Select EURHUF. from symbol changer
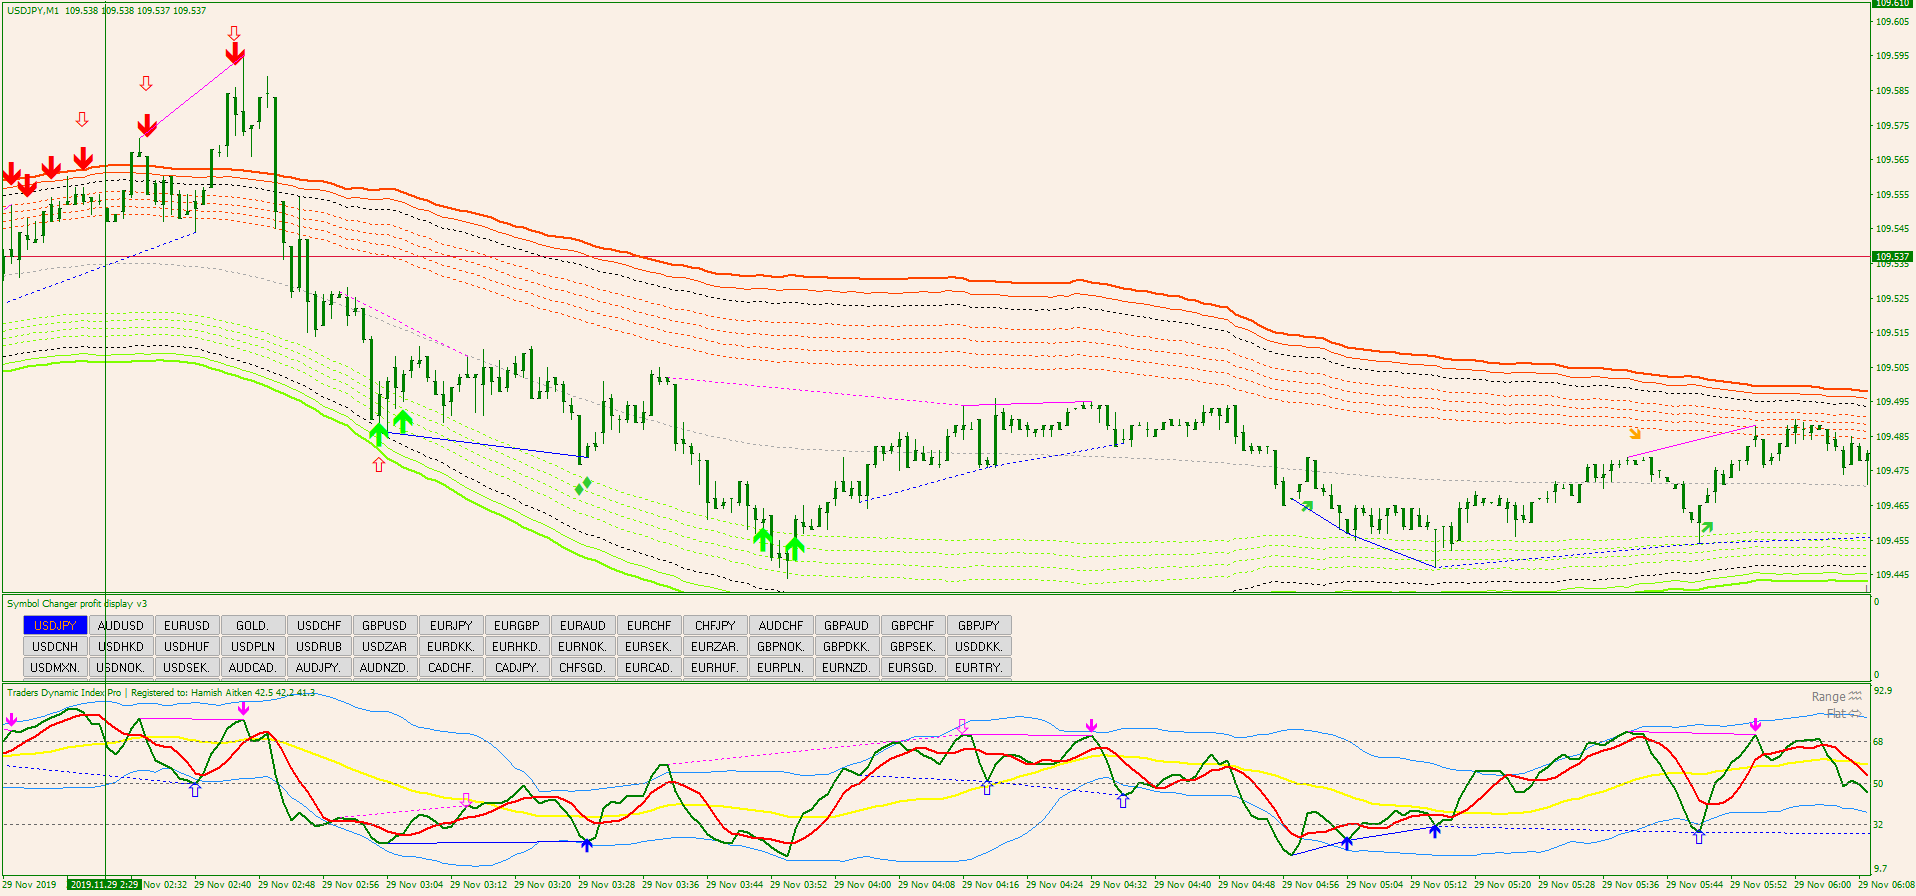 [x=715, y=667]
